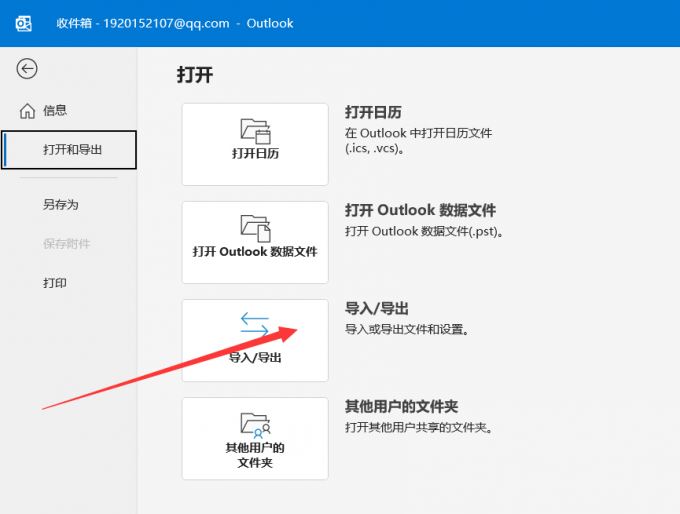This screenshot has height=514, width=680.
Task: Click the blue import/export arrows icon
Action: tap(255, 324)
